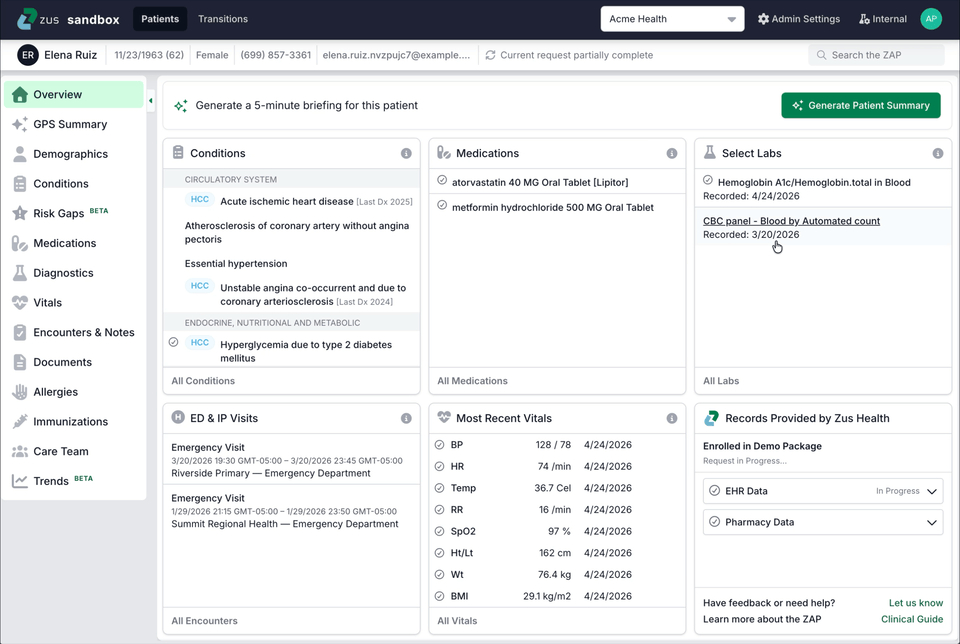Open the Acme Health organization dropdown
Image resolution: width=960 pixels, height=644 pixels.
point(672,19)
